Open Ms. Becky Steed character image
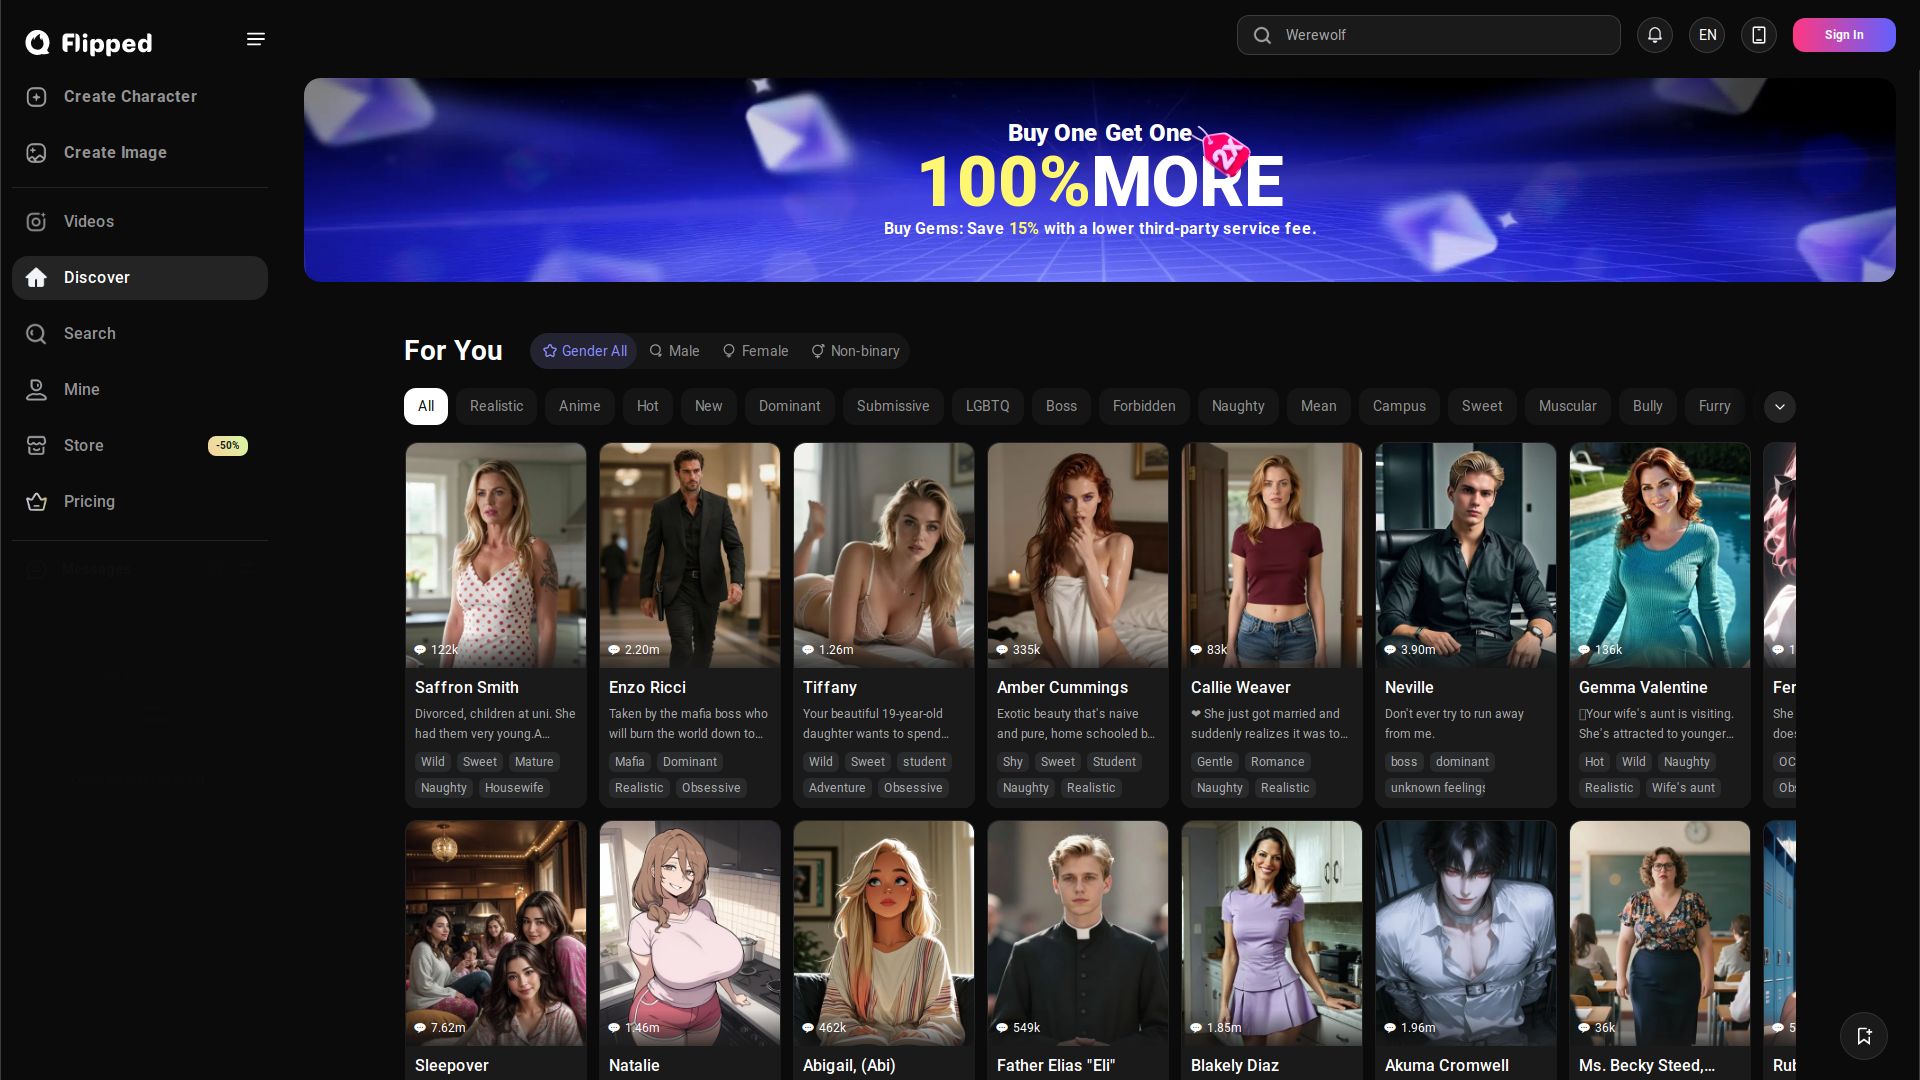1920x1080 pixels. (x=1660, y=933)
